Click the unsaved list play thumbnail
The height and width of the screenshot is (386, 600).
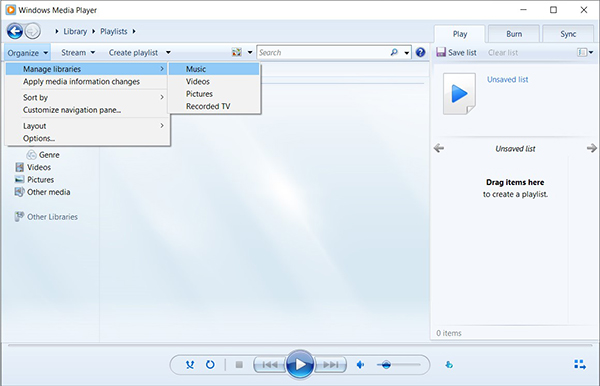pos(460,94)
